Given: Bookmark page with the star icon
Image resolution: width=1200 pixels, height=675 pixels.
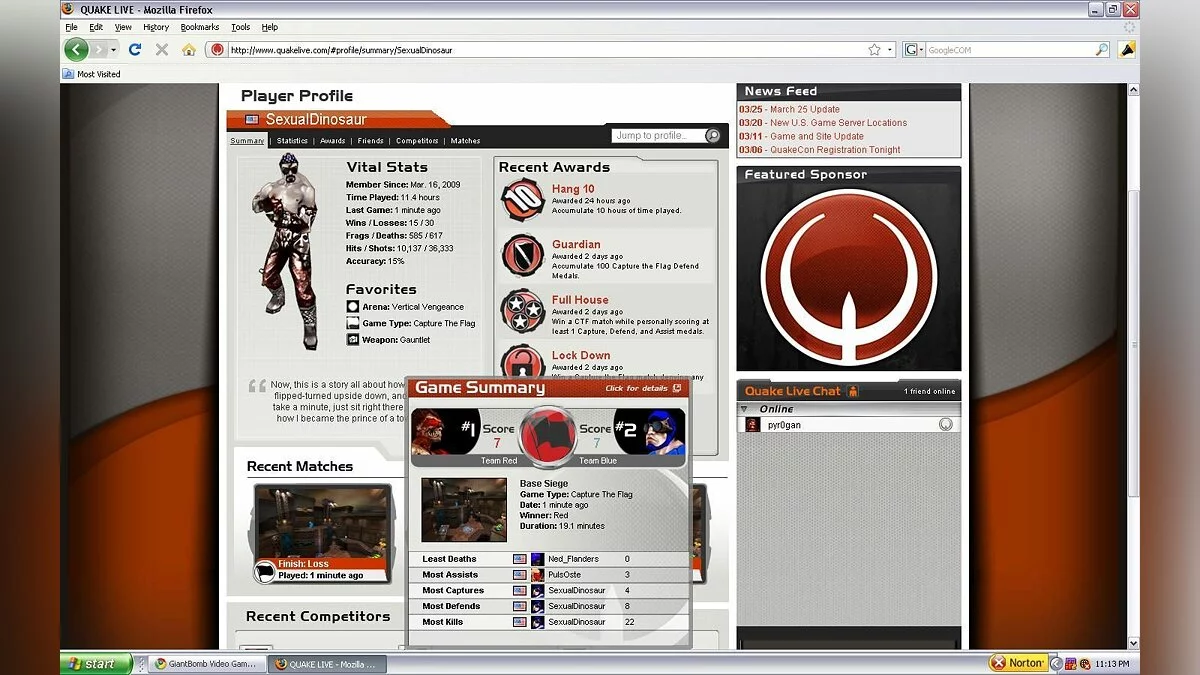Looking at the screenshot, I should (875, 49).
